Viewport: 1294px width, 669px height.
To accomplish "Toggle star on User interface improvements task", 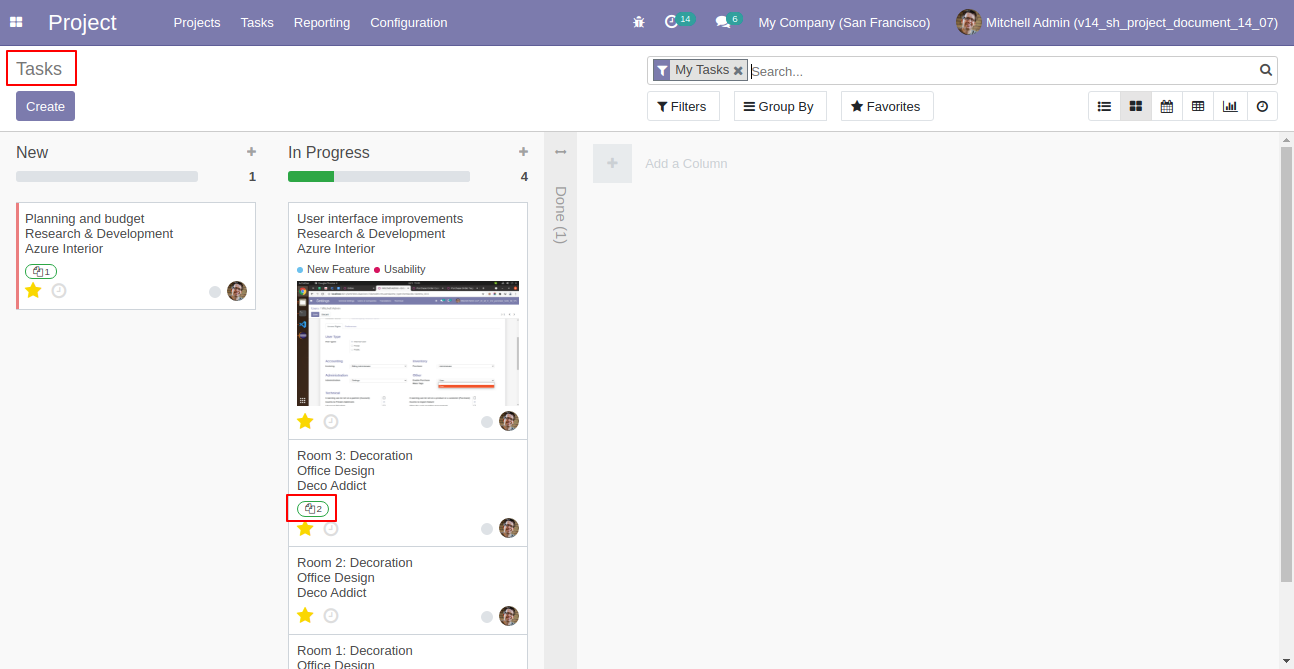I will [305, 421].
